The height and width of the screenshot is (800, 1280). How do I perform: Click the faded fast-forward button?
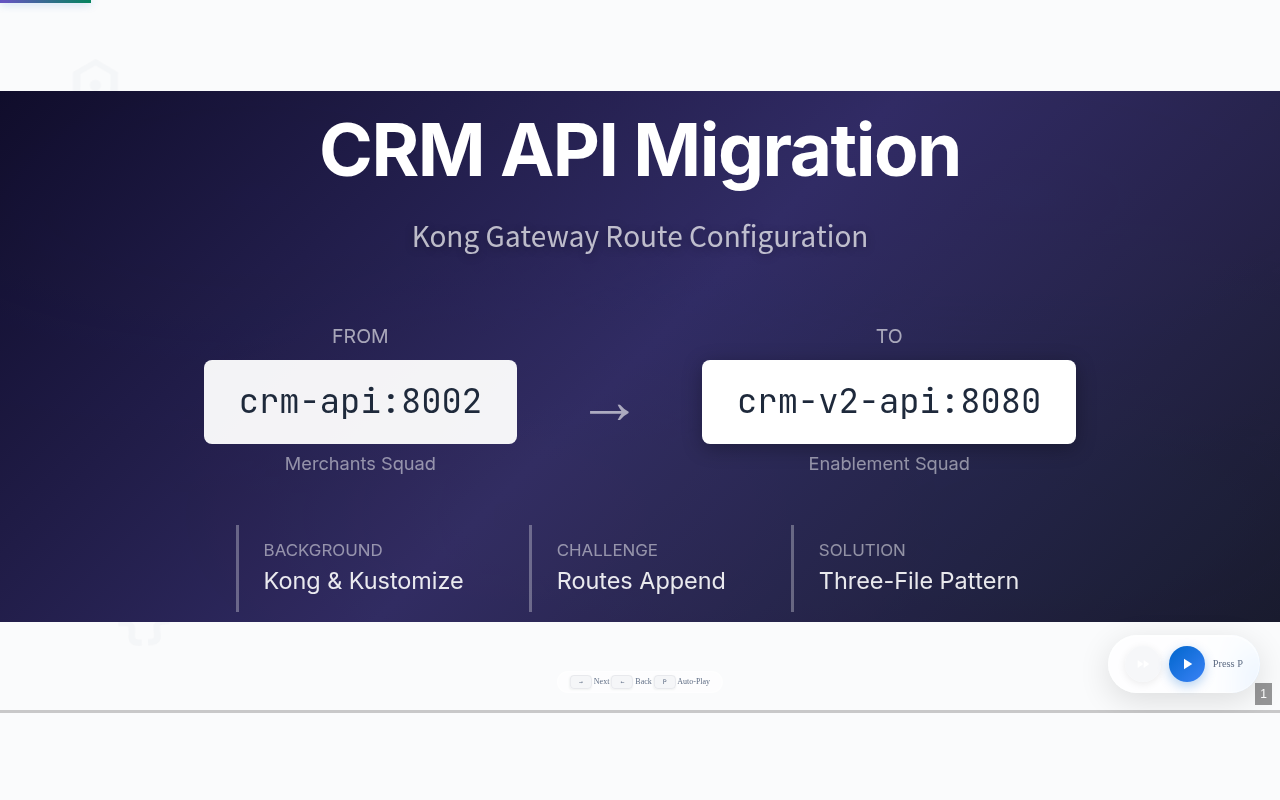[1142, 664]
